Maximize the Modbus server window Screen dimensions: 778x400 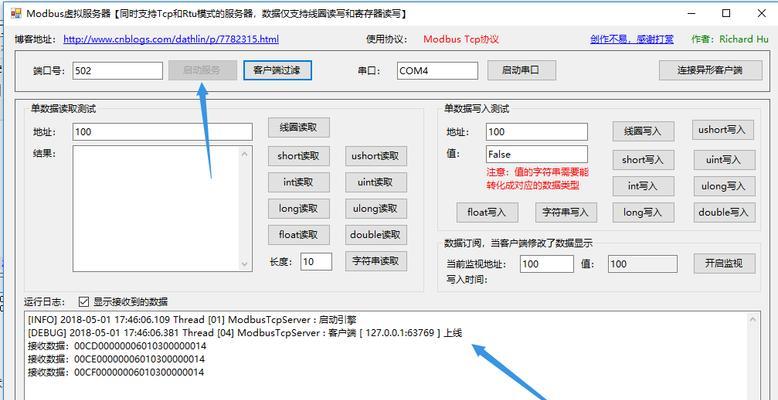[x=726, y=13]
